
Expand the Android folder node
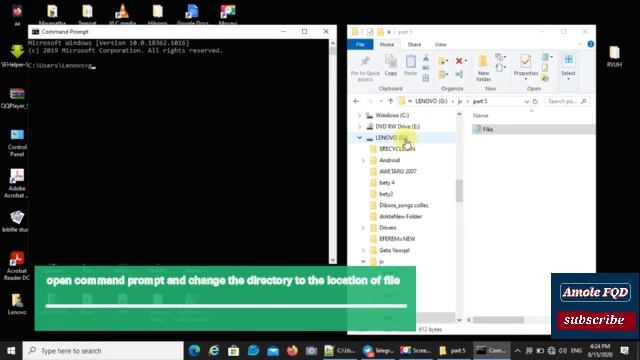363,160
